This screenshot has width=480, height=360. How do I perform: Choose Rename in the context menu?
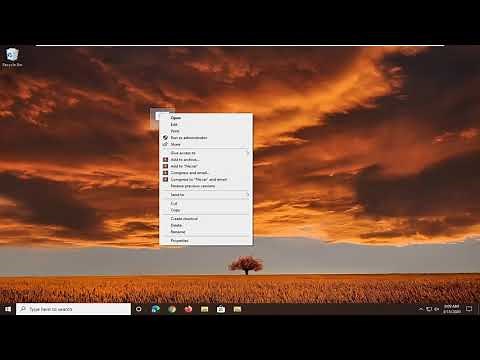click(x=206, y=232)
